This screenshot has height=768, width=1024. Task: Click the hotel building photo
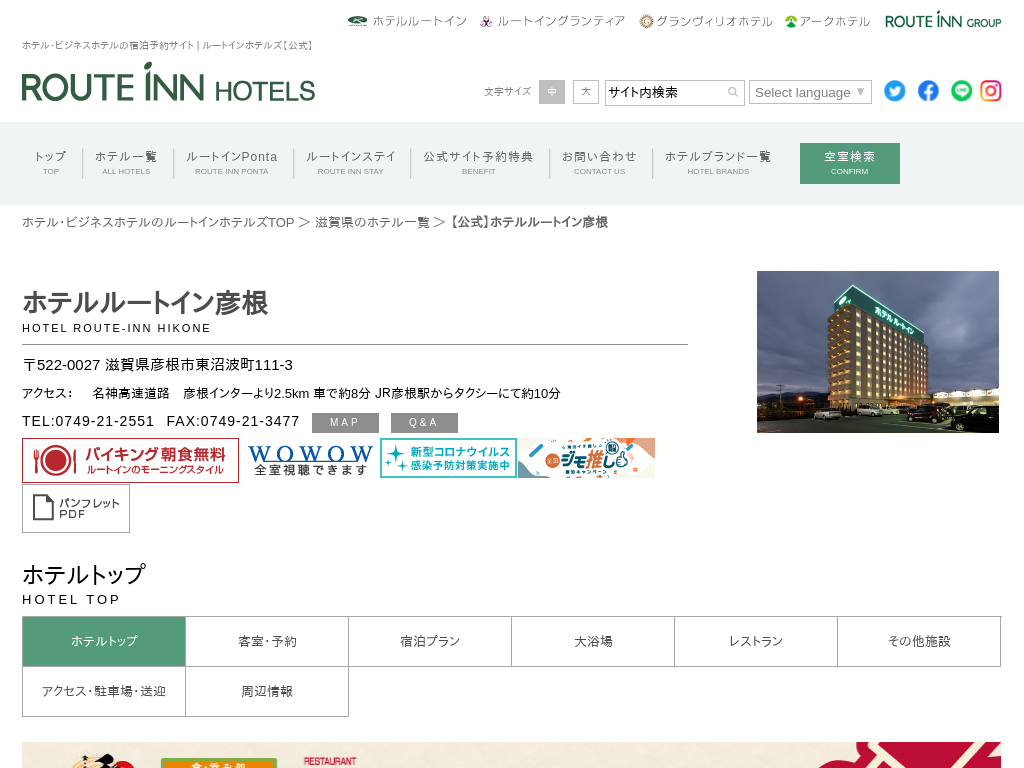[x=877, y=352]
